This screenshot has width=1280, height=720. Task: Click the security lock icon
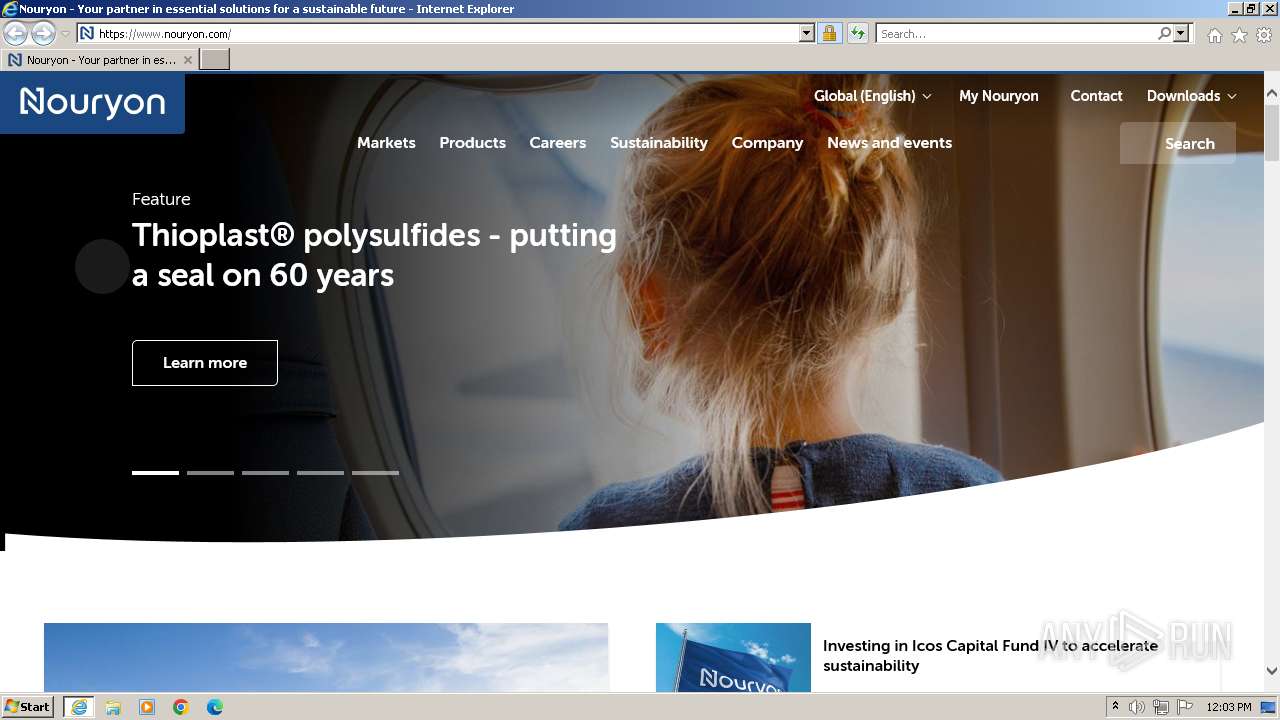click(x=829, y=34)
